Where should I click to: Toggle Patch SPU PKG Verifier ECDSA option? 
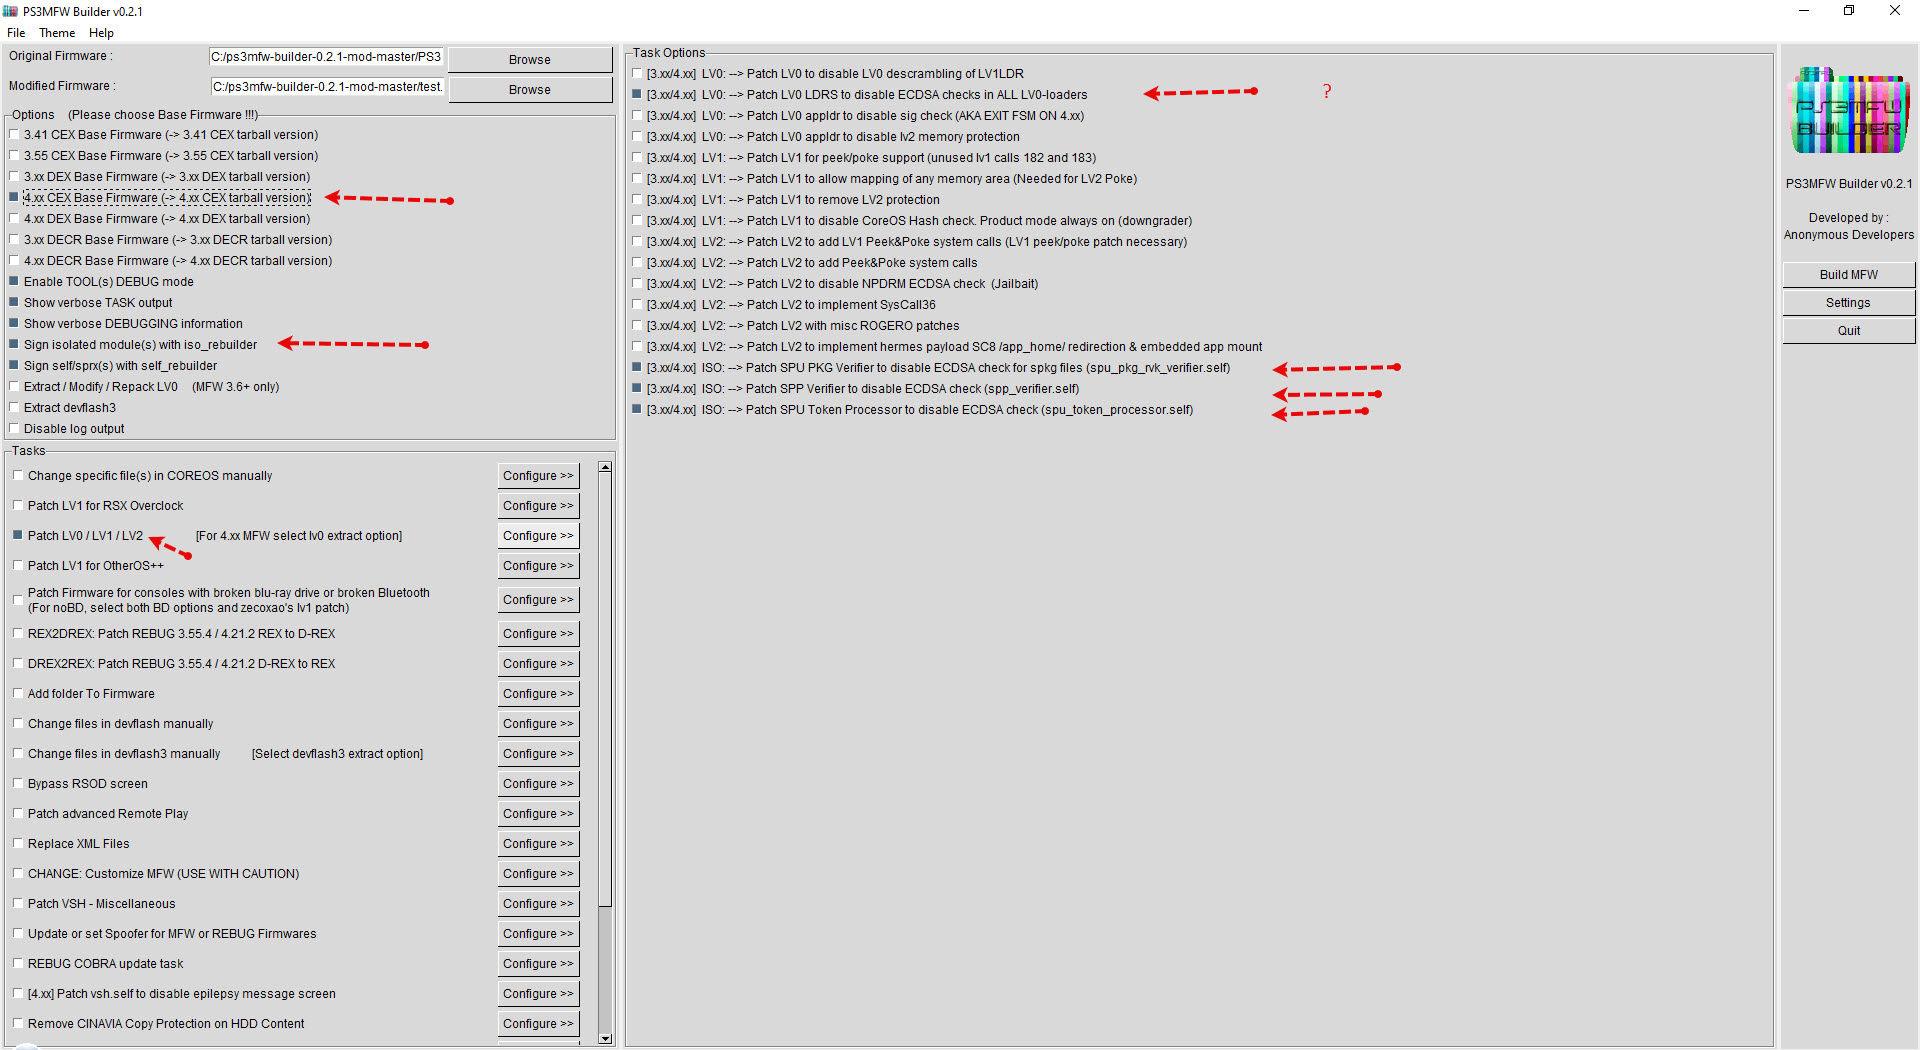pos(637,368)
